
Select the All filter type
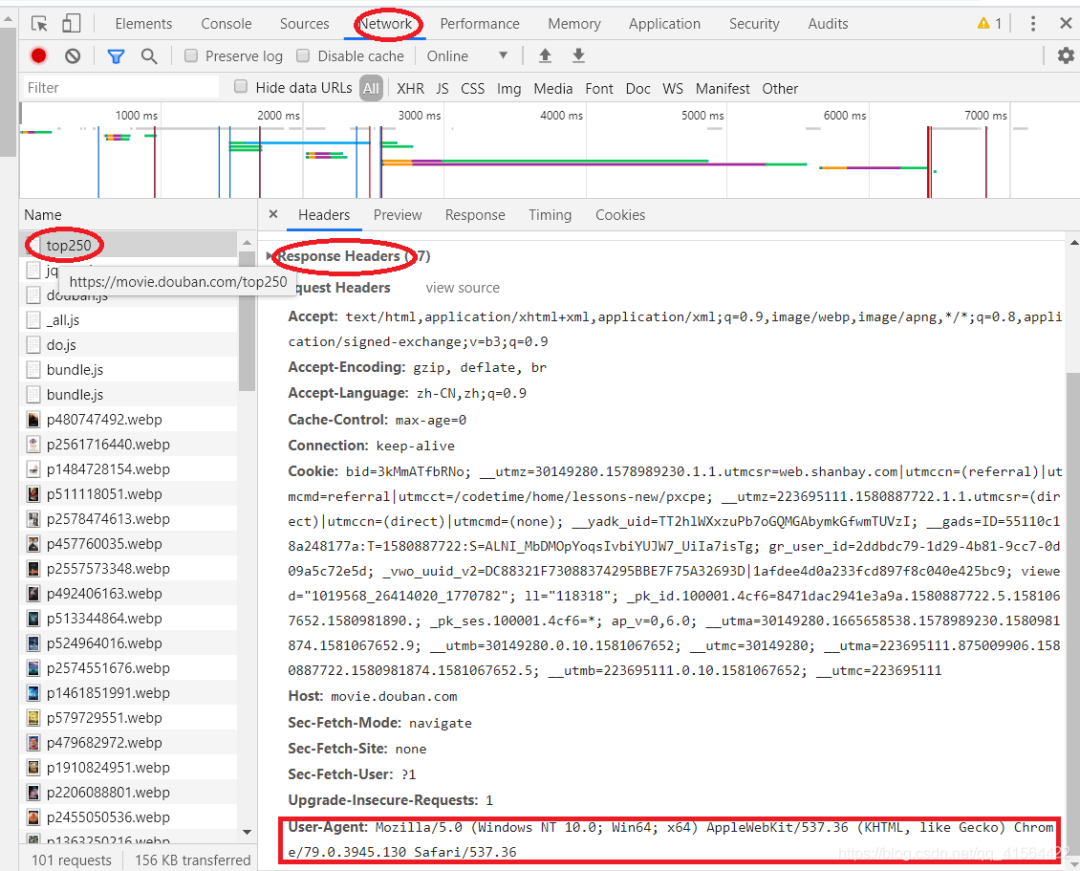[x=371, y=88]
